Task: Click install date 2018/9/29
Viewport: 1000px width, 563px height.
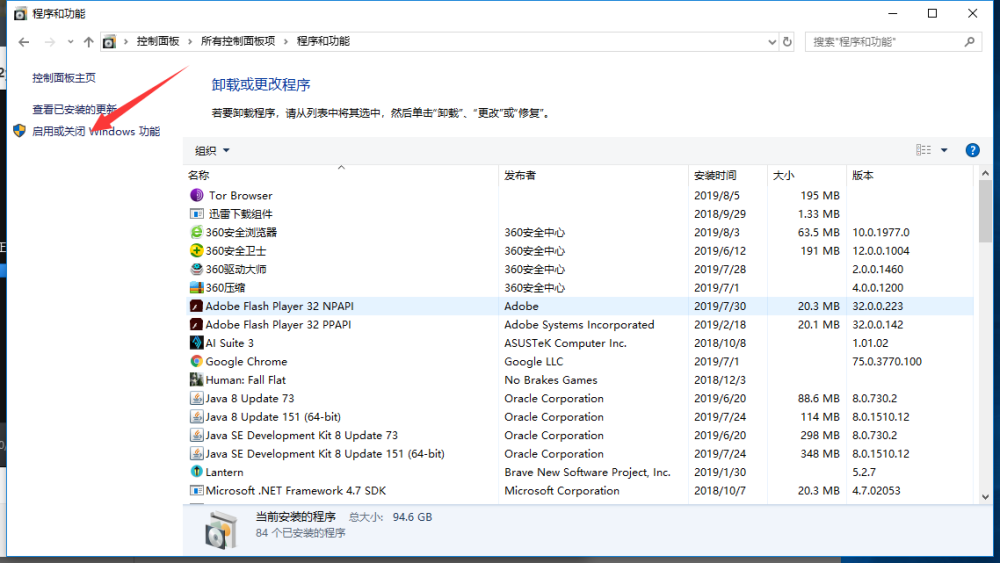Action: click(x=719, y=214)
